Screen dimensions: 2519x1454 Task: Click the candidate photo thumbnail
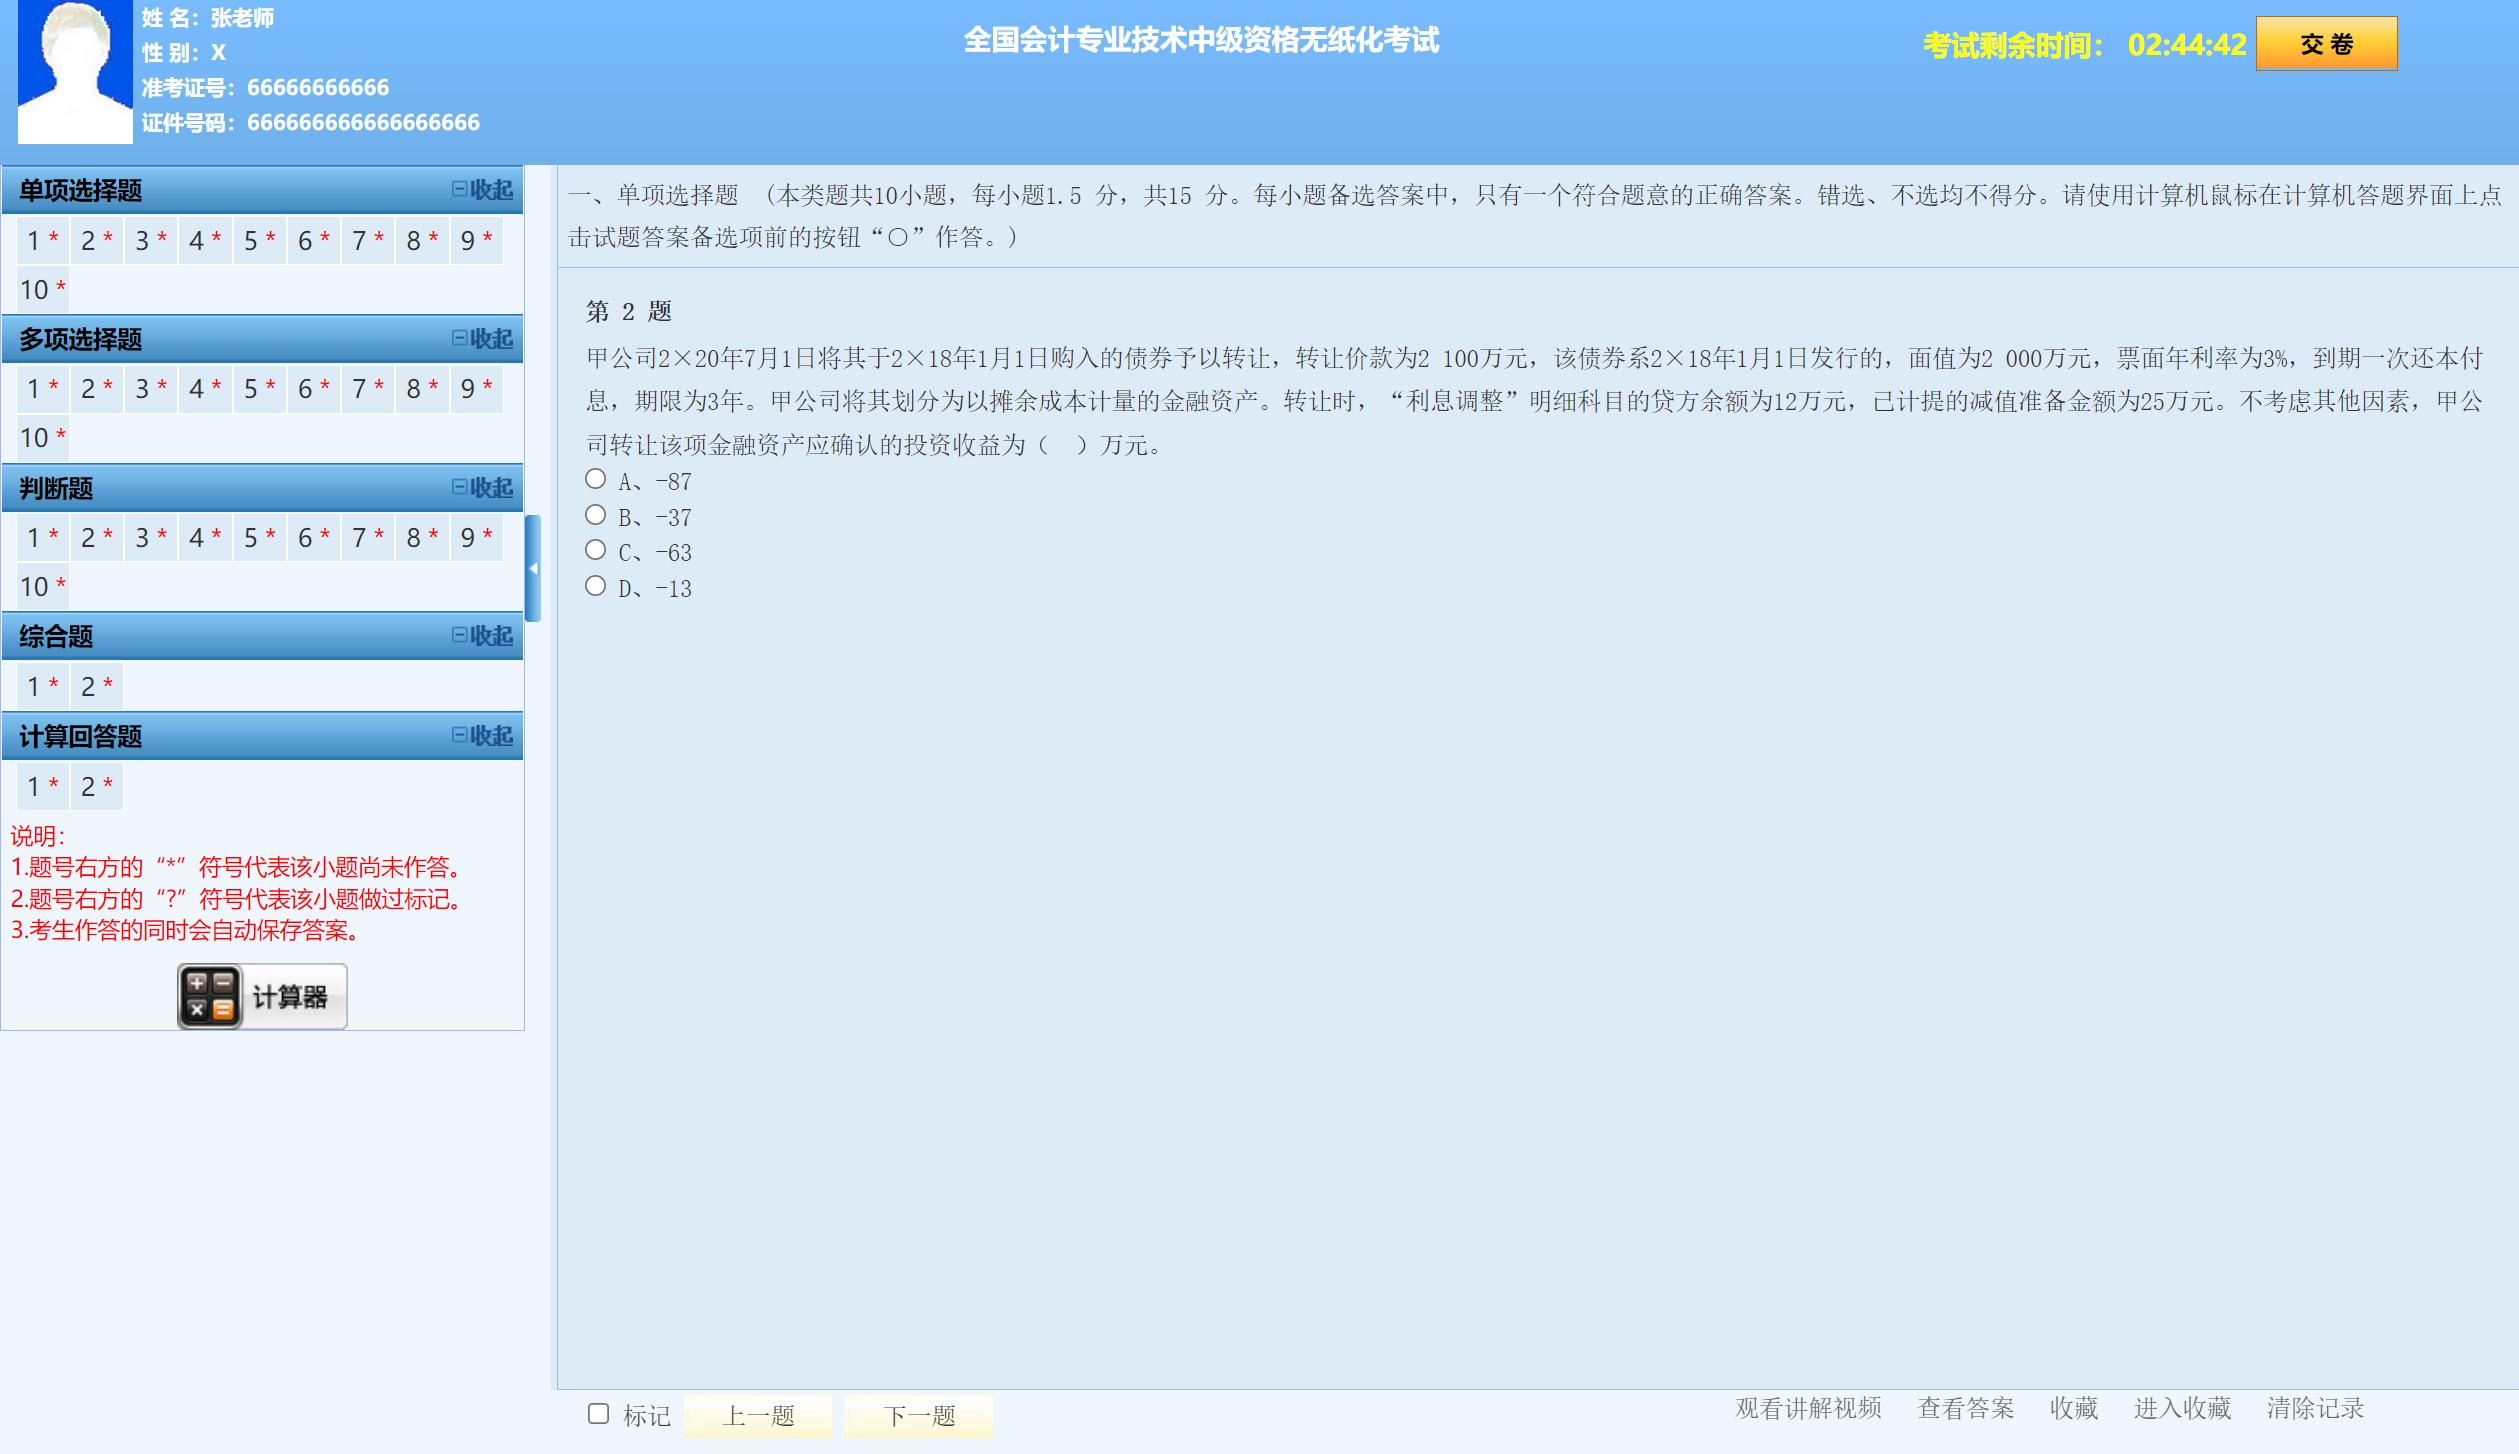[x=73, y=70]
